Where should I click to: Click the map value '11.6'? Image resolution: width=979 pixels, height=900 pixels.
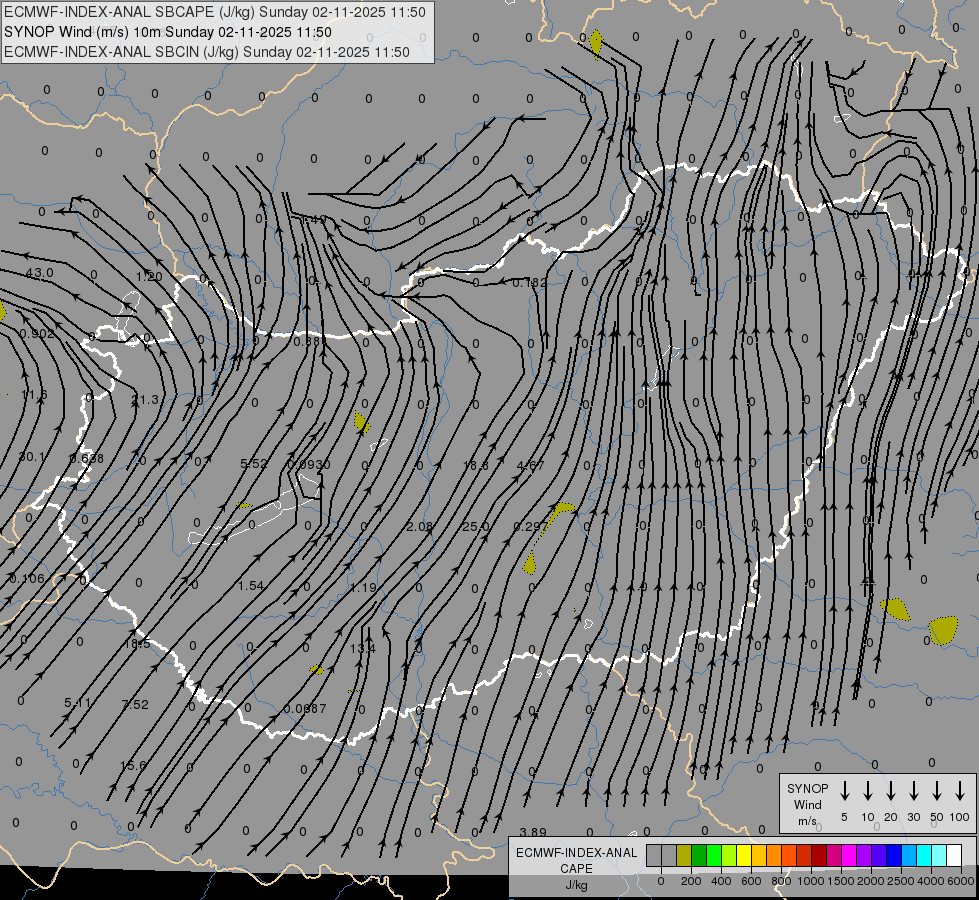[34, 395]
